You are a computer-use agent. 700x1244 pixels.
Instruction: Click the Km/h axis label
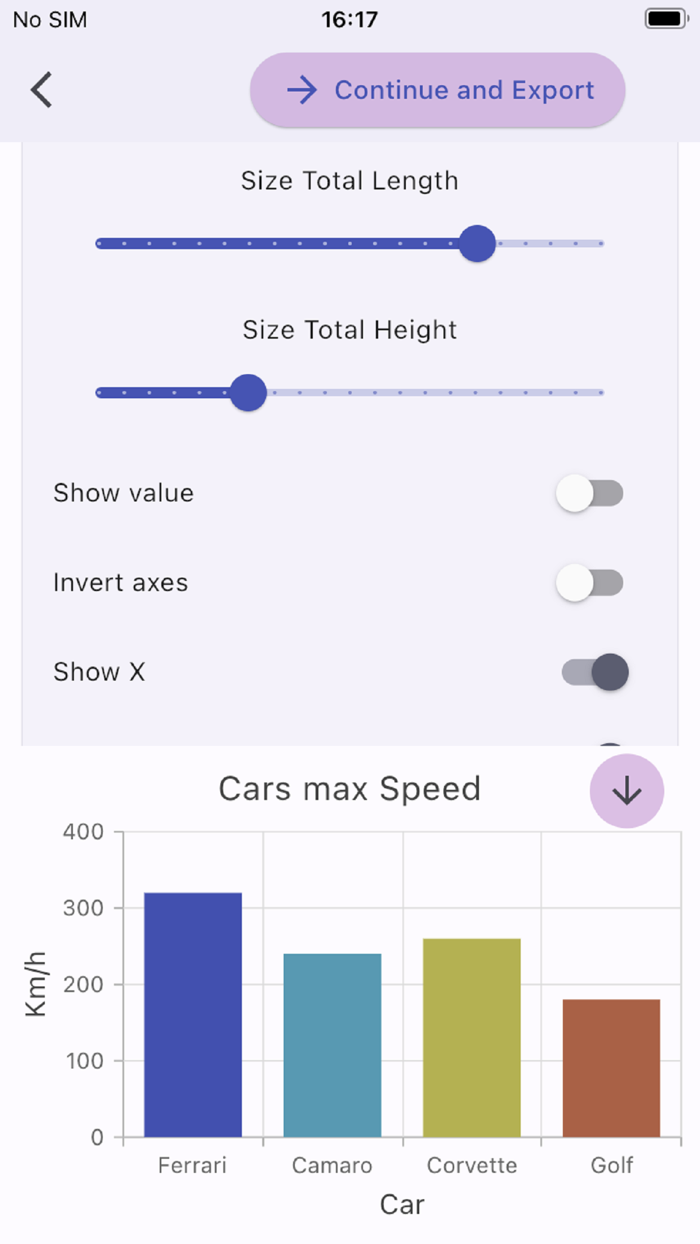(x=38, y=985)
